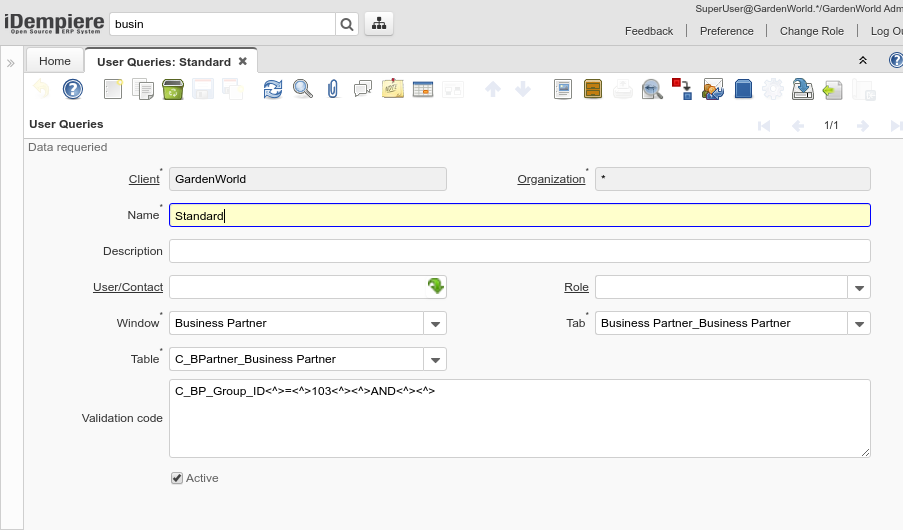Switch to the Home tab
Screen dimensions: 903x530
pos(55,61)
